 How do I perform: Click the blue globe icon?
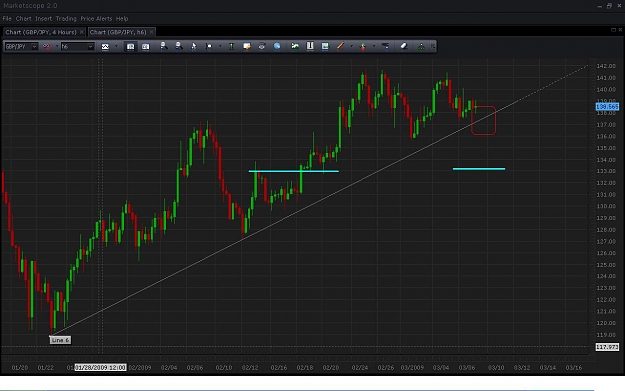tap(277, 46)
